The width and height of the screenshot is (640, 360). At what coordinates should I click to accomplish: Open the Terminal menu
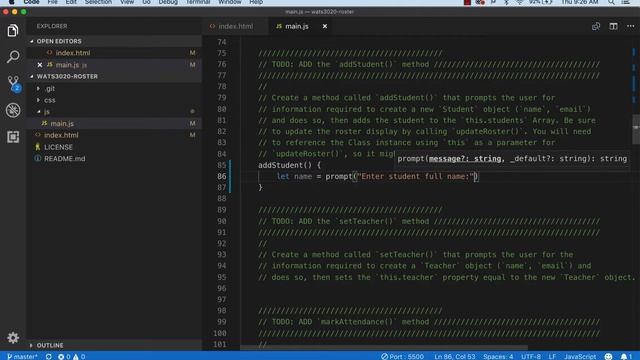point(198,2)
